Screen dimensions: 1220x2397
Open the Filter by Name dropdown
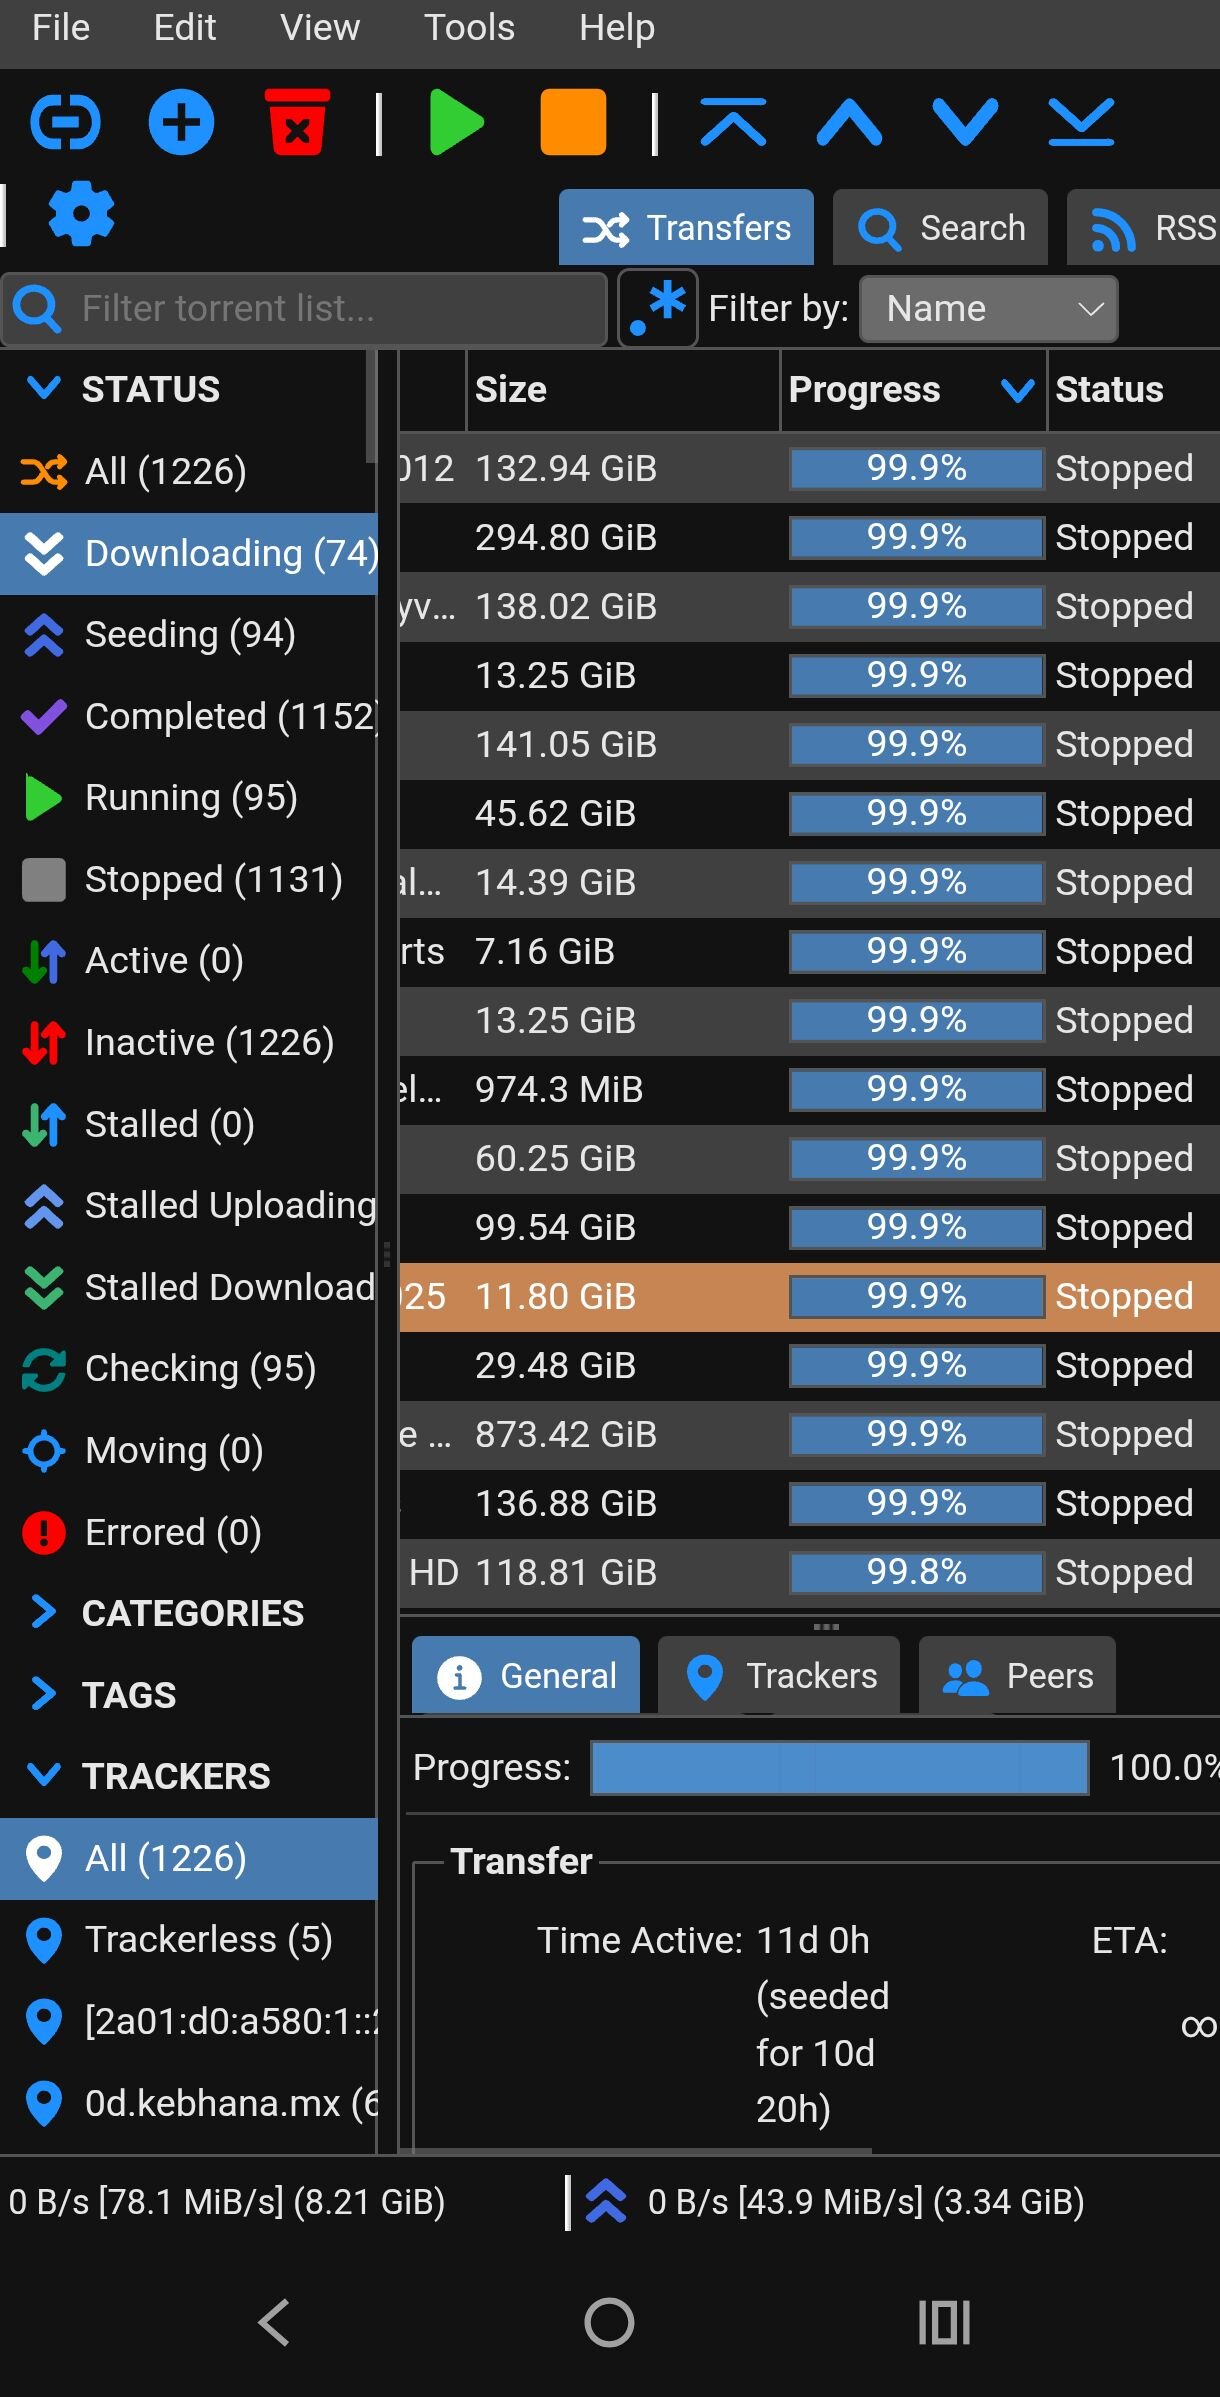coord(988,309)
